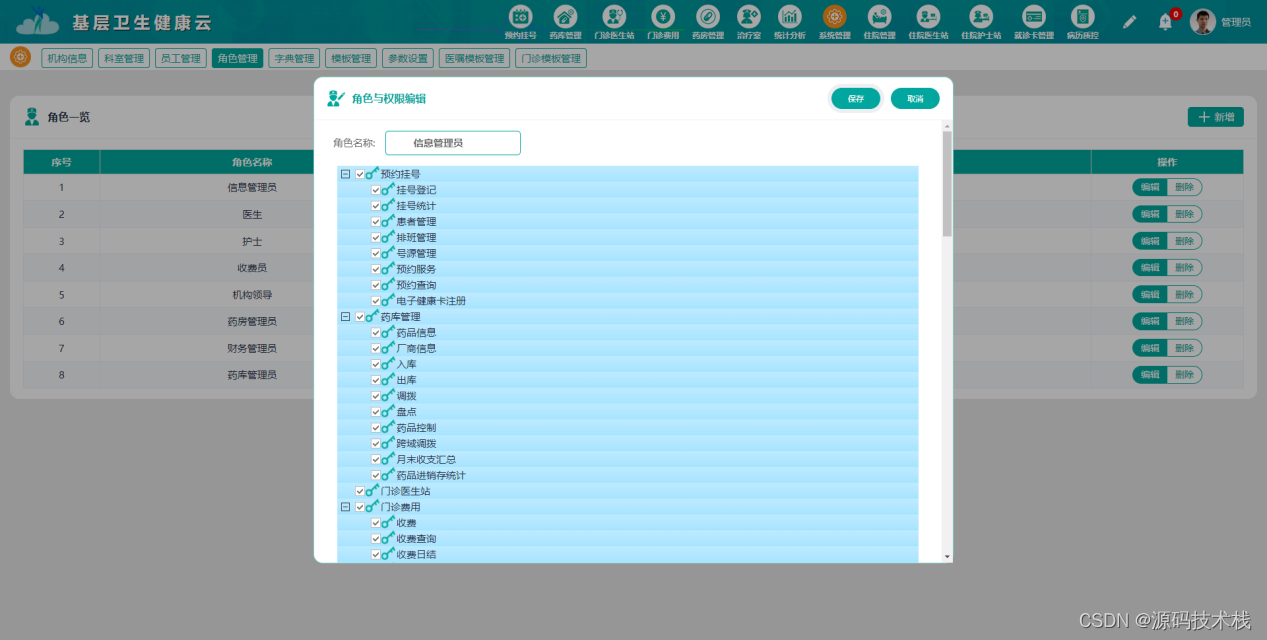The width and height of the screenshot is (1267, 640).
Task: Select the 药品进销存统计 tree row text
Action: [x=431, y=475]
